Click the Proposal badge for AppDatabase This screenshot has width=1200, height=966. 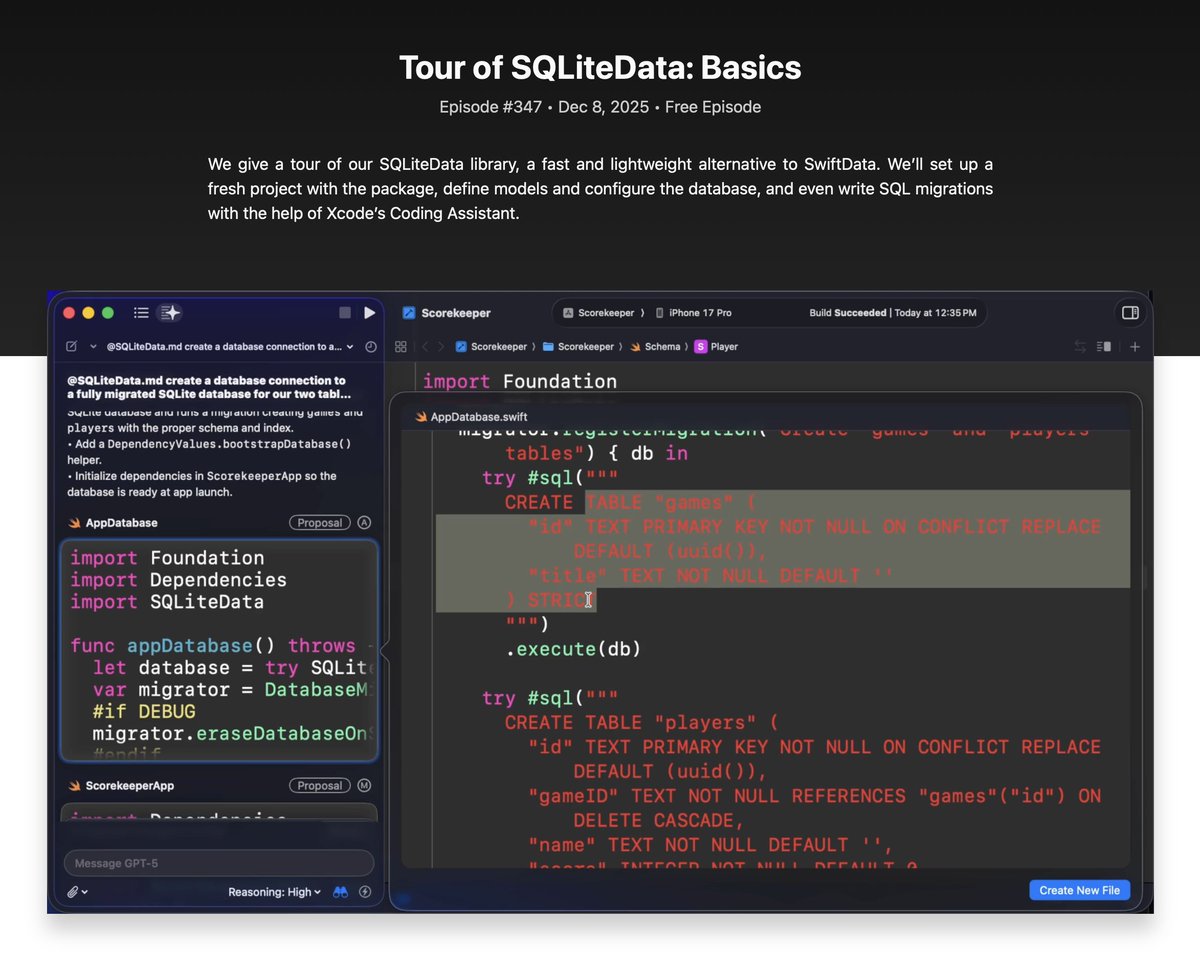[320, 523]
